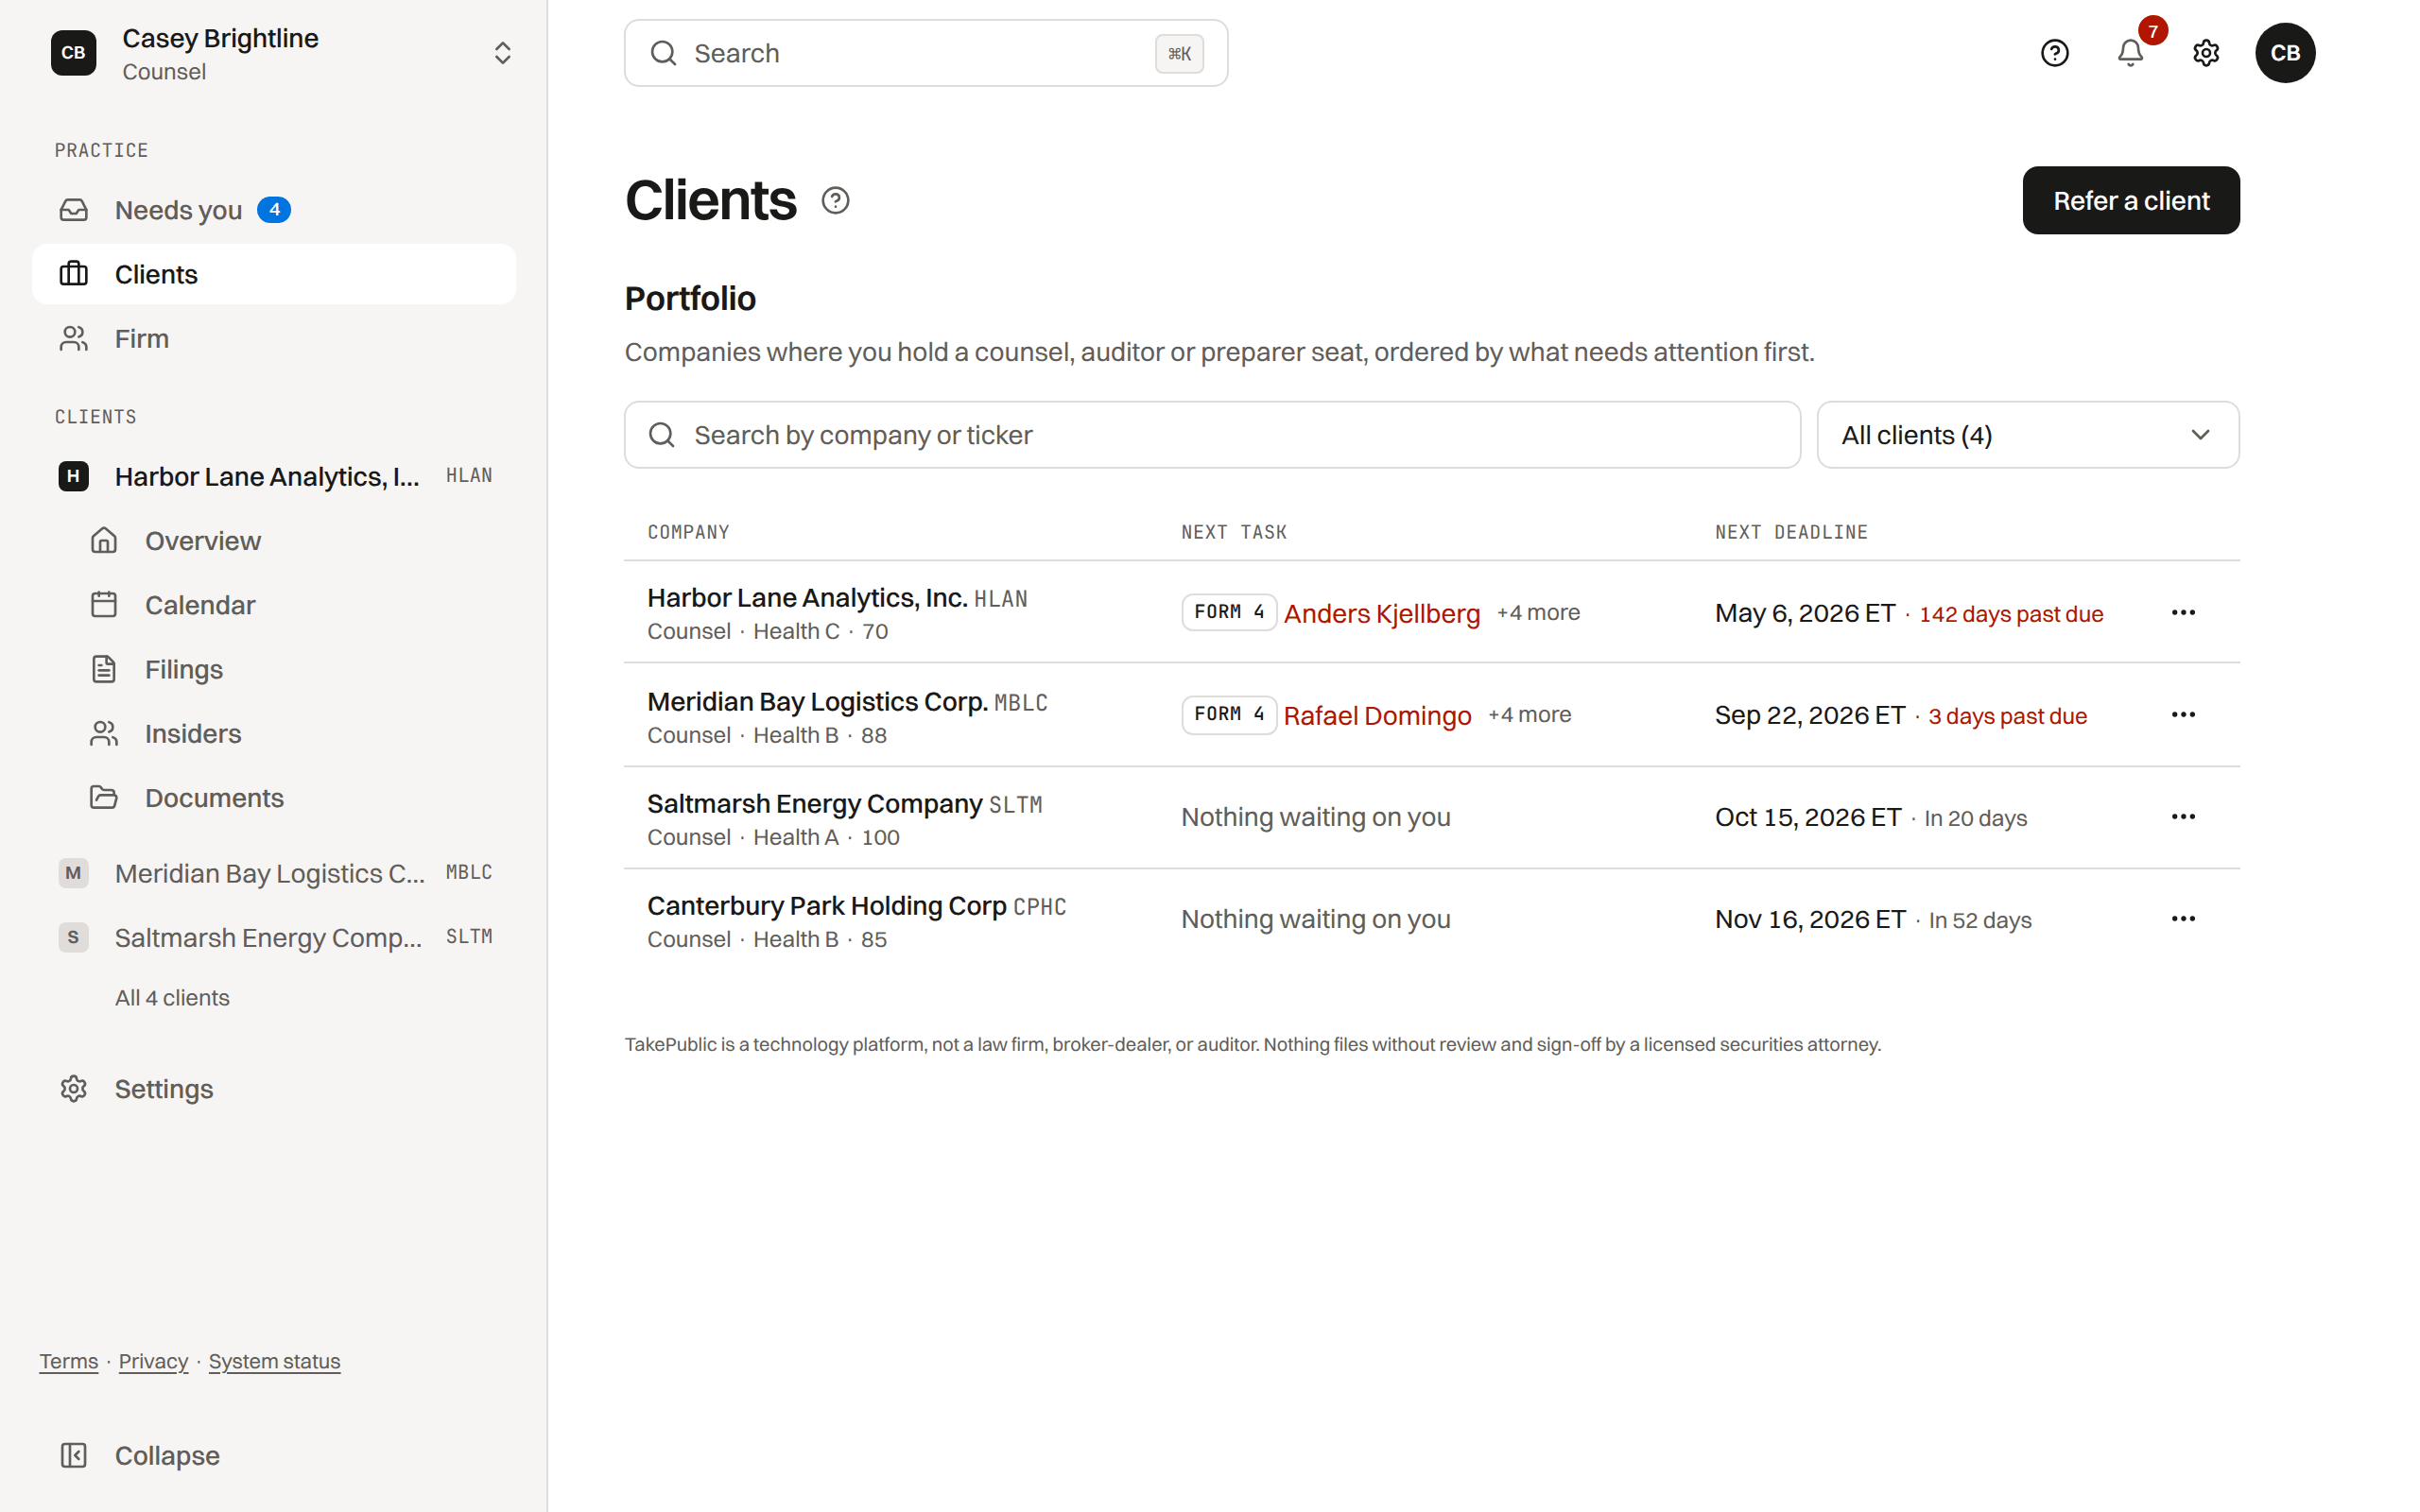Viewport: 2420px width, 1512px height.
Task: Open the Calendar sidebar item
Action: (289, 605)
